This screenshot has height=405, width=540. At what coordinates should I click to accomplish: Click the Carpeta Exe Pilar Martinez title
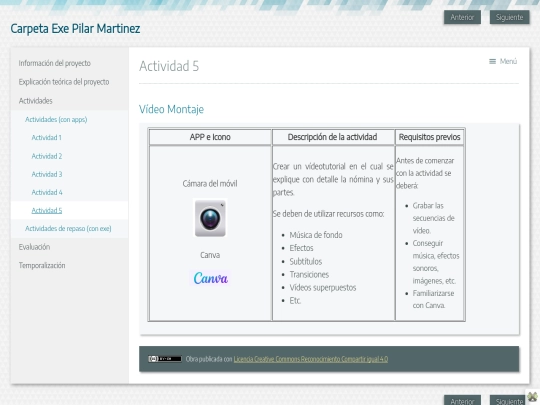pyautogui.click(x=75, y=29)
